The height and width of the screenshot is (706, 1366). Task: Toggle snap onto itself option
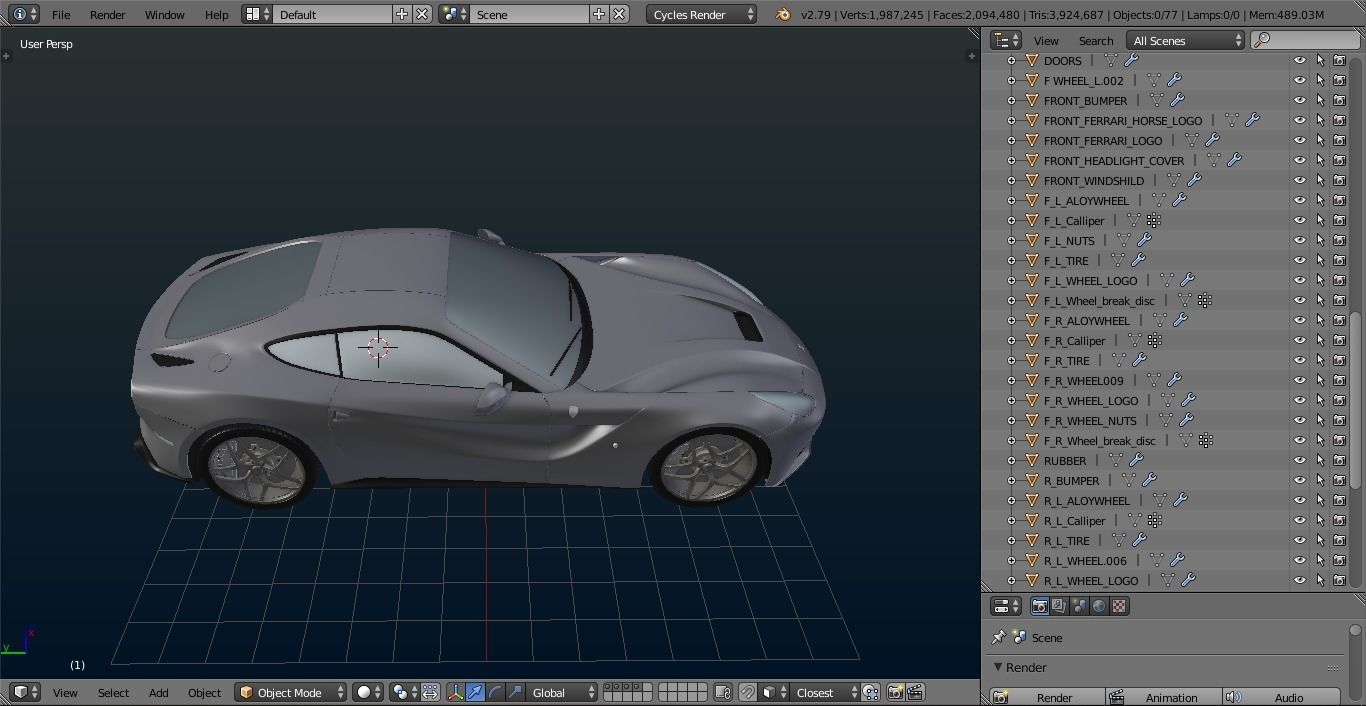[871, 692]
